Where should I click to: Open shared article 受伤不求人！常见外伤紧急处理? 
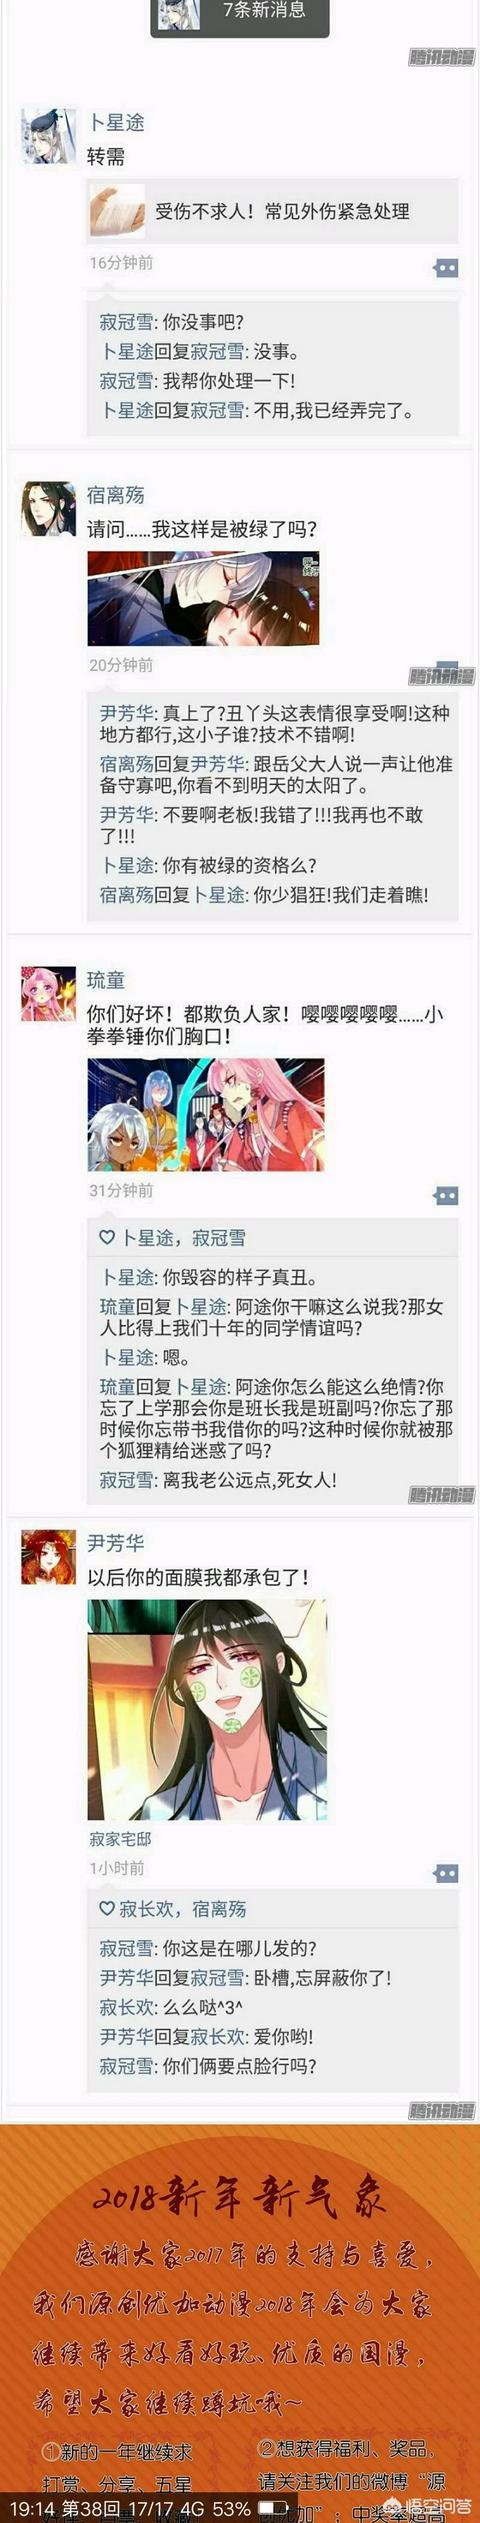[x=273, y=211]
